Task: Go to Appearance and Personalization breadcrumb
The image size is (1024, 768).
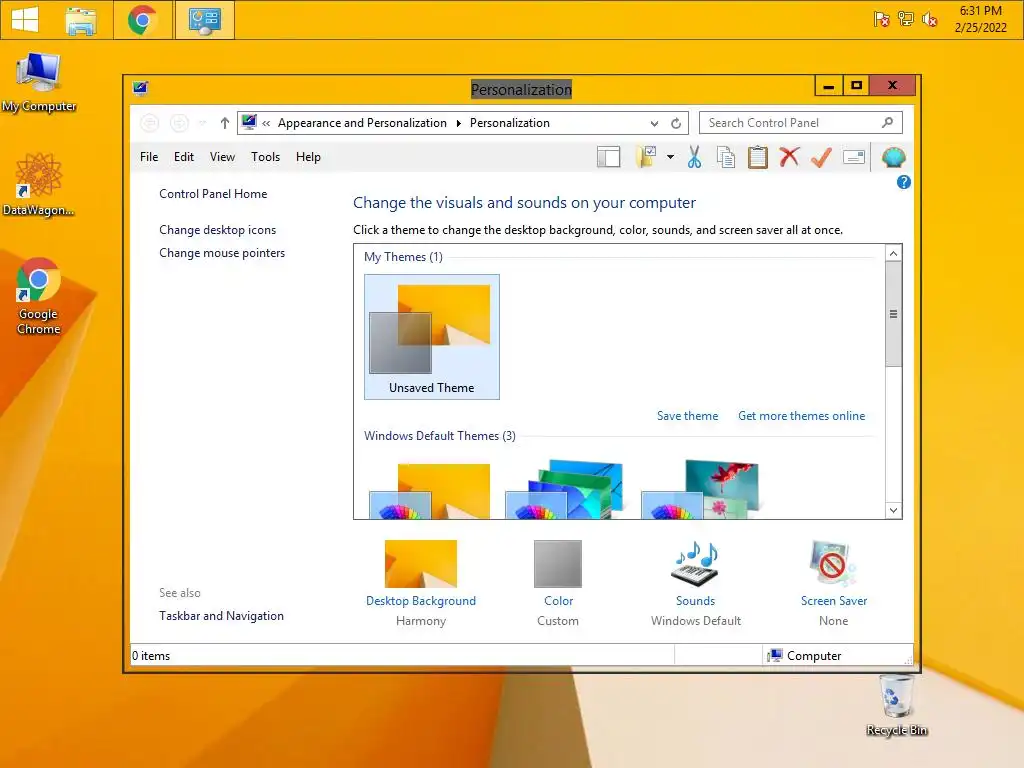Action: (x=362, y=123)
